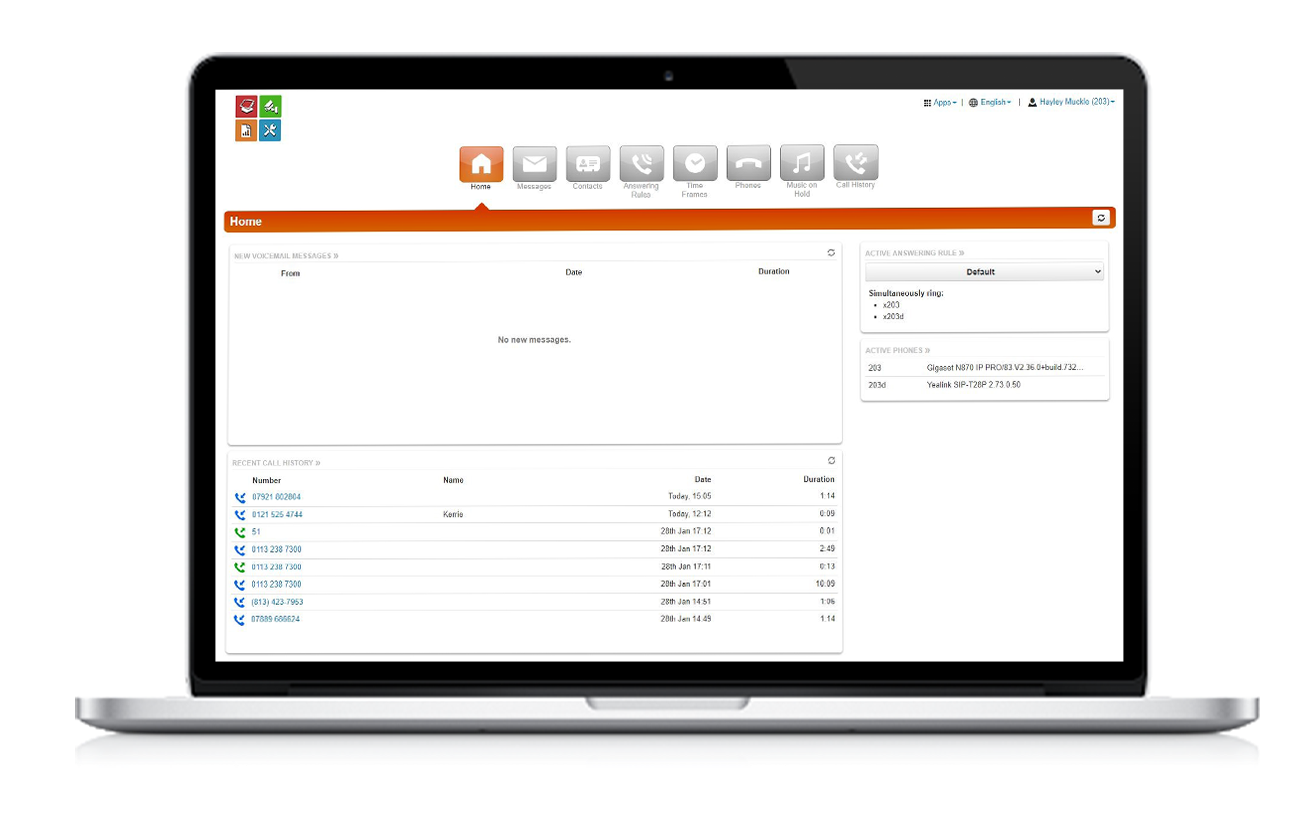Click the 07889 686624 number link

[276, 620]
